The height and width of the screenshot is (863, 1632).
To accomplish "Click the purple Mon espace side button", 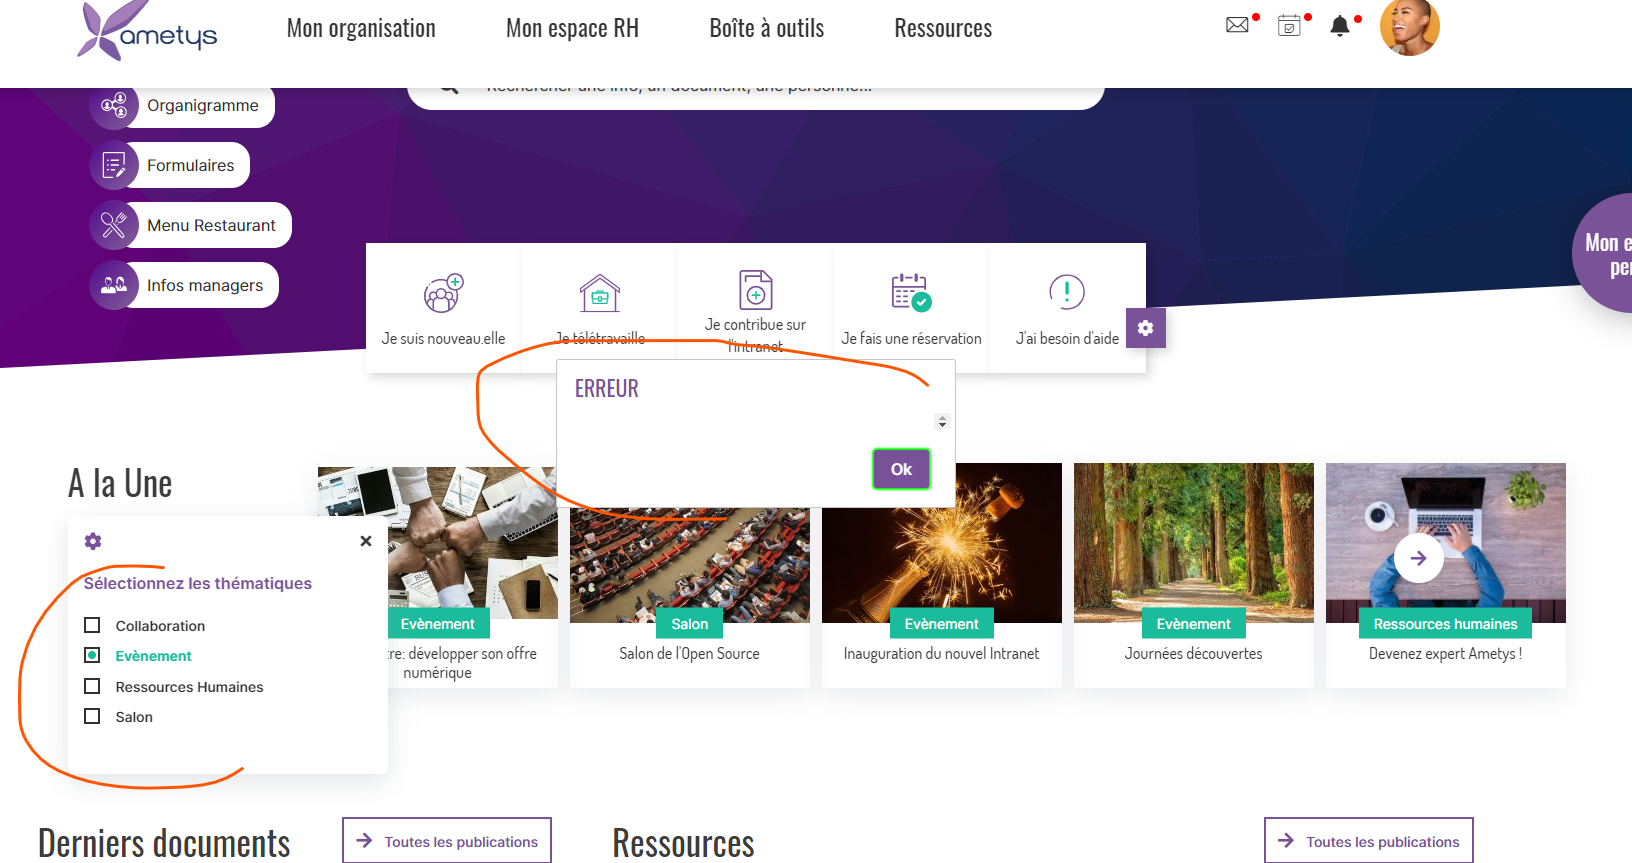I will coord(1603,253).
